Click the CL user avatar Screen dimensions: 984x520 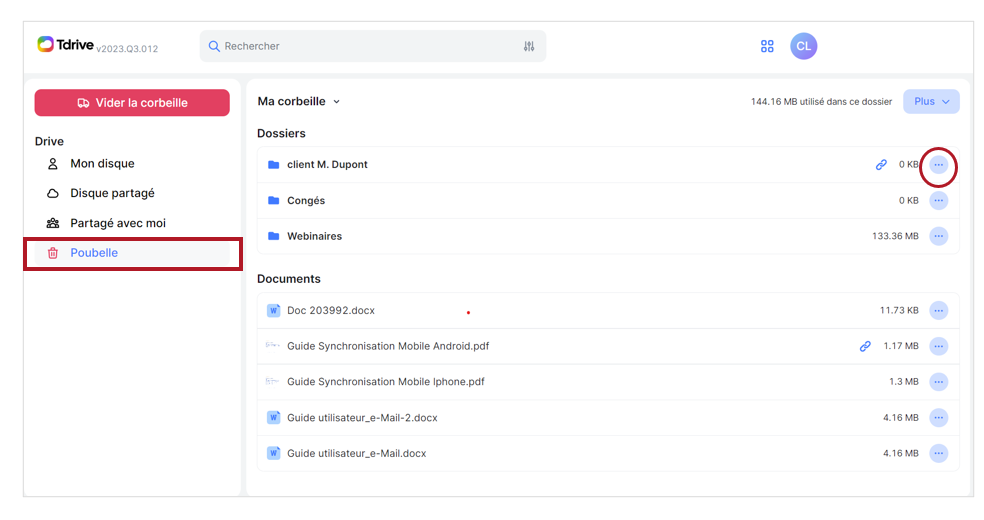tap(803, 46)
